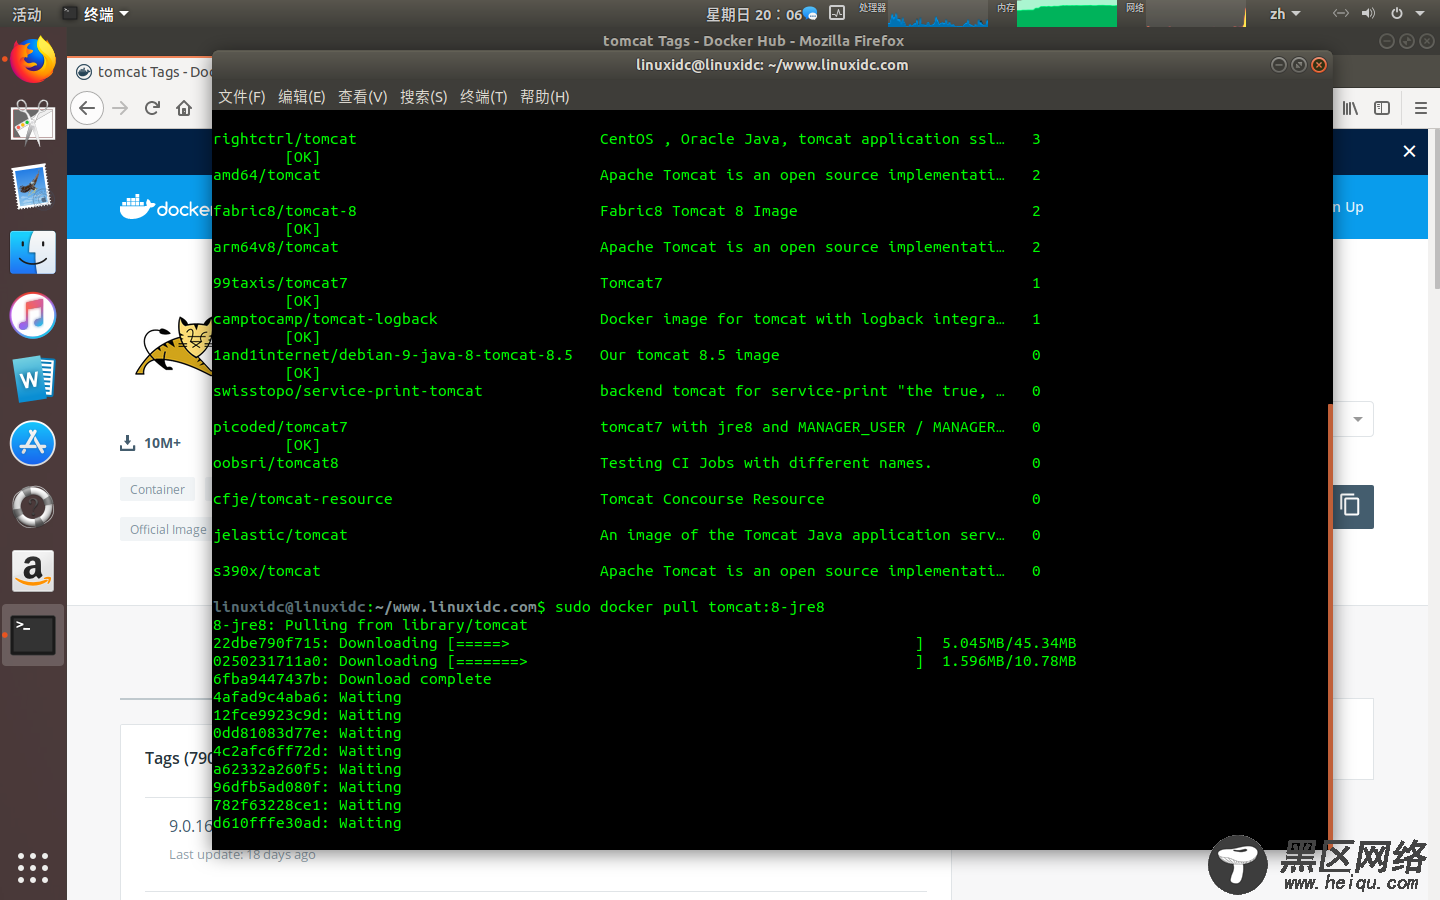Screen dimensions: 1440x900
Task: Click 'rightctrl/tomcat' in terminal output
Action: [285, 139]
